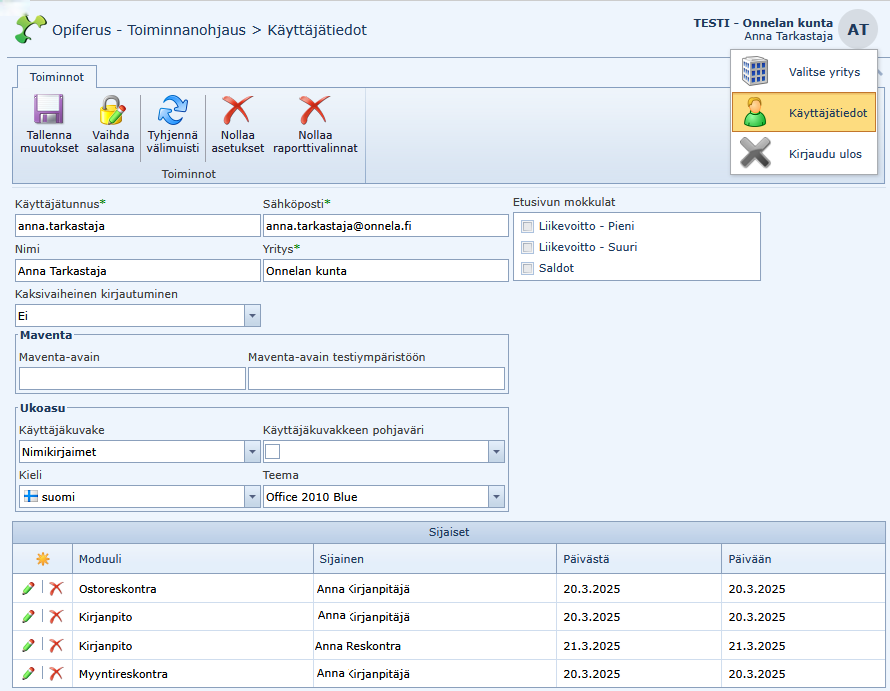890x691 pixels.
Task: Click Tyhjennä välimuisti refresh icon
Action: [x=173, y=110]
